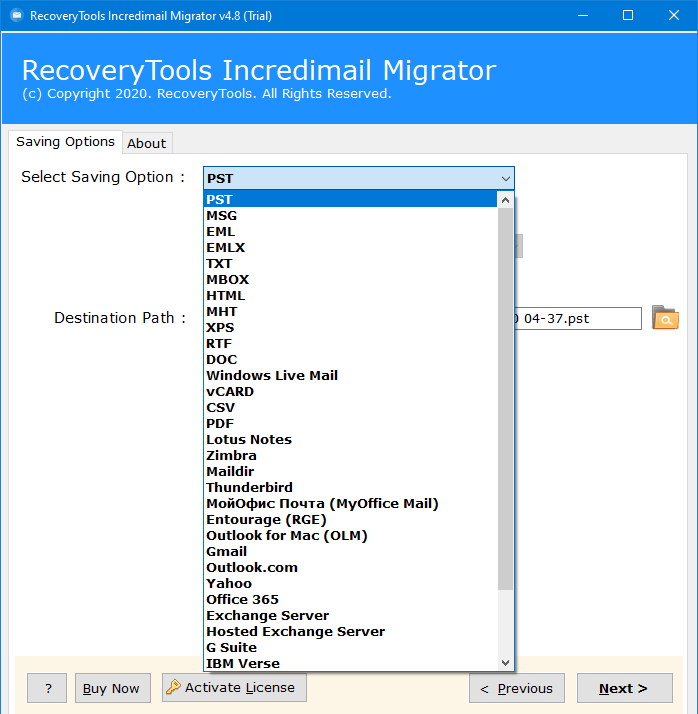Image resolution: width=698 pixels, height=714 pixels.
Task: Choose Lotus Notes option
Action: [x=350, y=439]
